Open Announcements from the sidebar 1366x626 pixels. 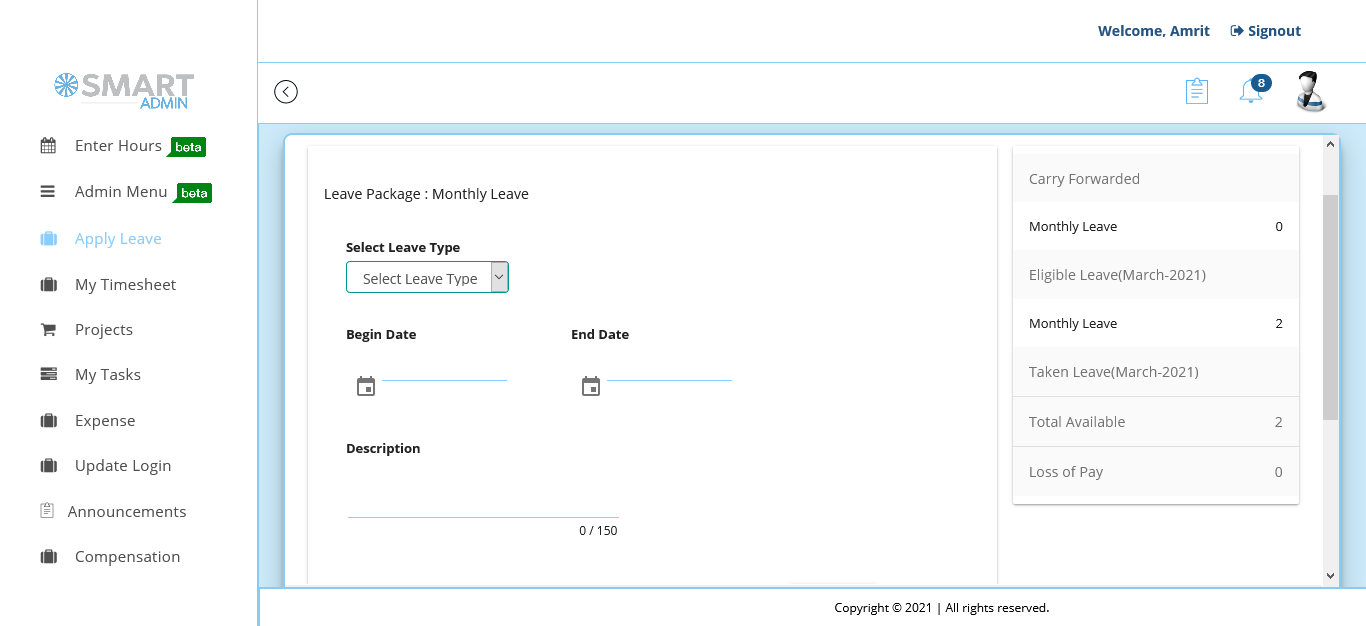coord(127,512)
